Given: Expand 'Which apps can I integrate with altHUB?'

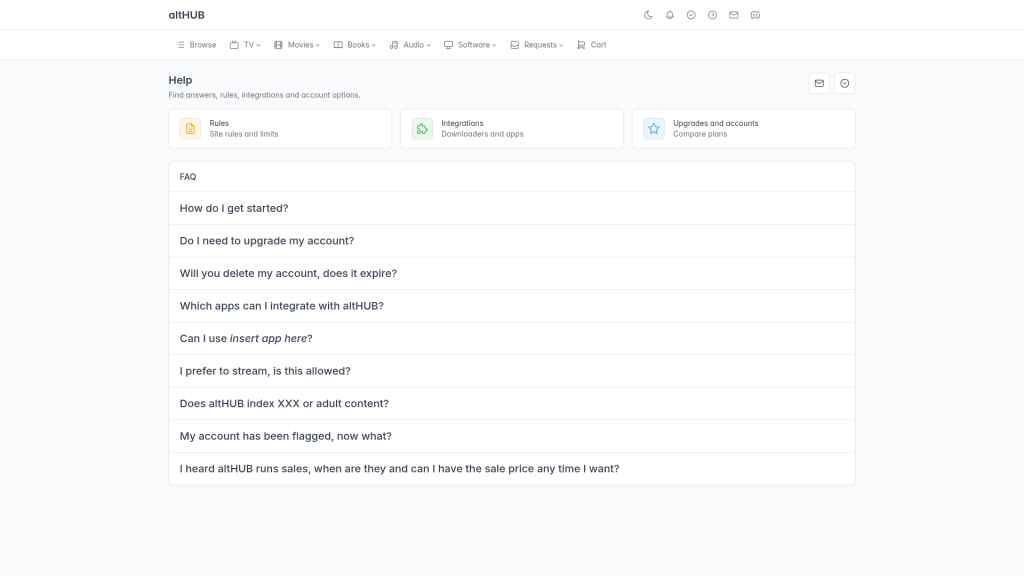Looking at the screenshot, I should [512, 306].
